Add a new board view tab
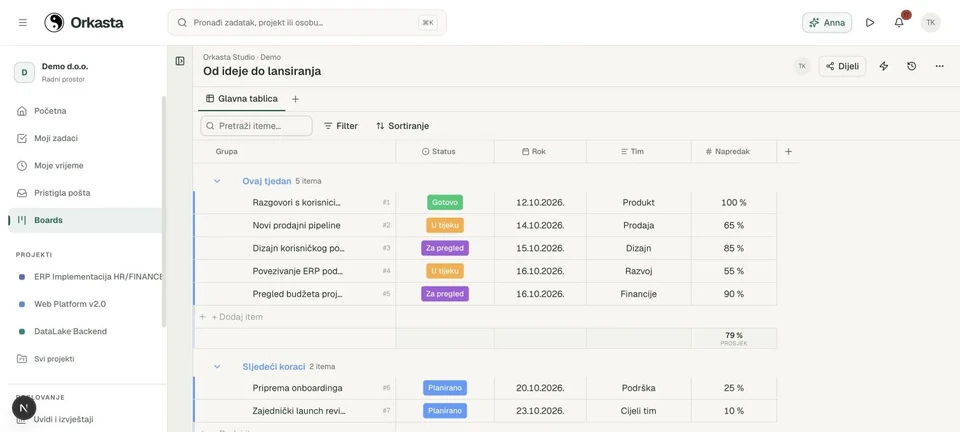960x432 pixels. [295, 99]
